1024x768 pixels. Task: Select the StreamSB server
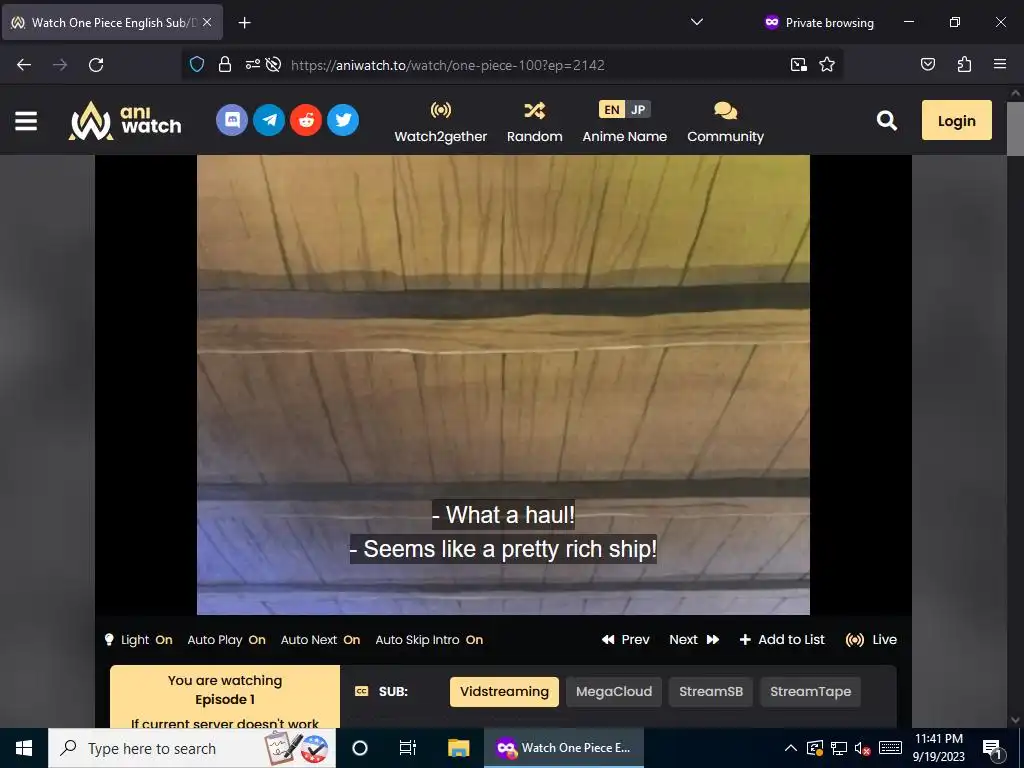coord(711,692)
